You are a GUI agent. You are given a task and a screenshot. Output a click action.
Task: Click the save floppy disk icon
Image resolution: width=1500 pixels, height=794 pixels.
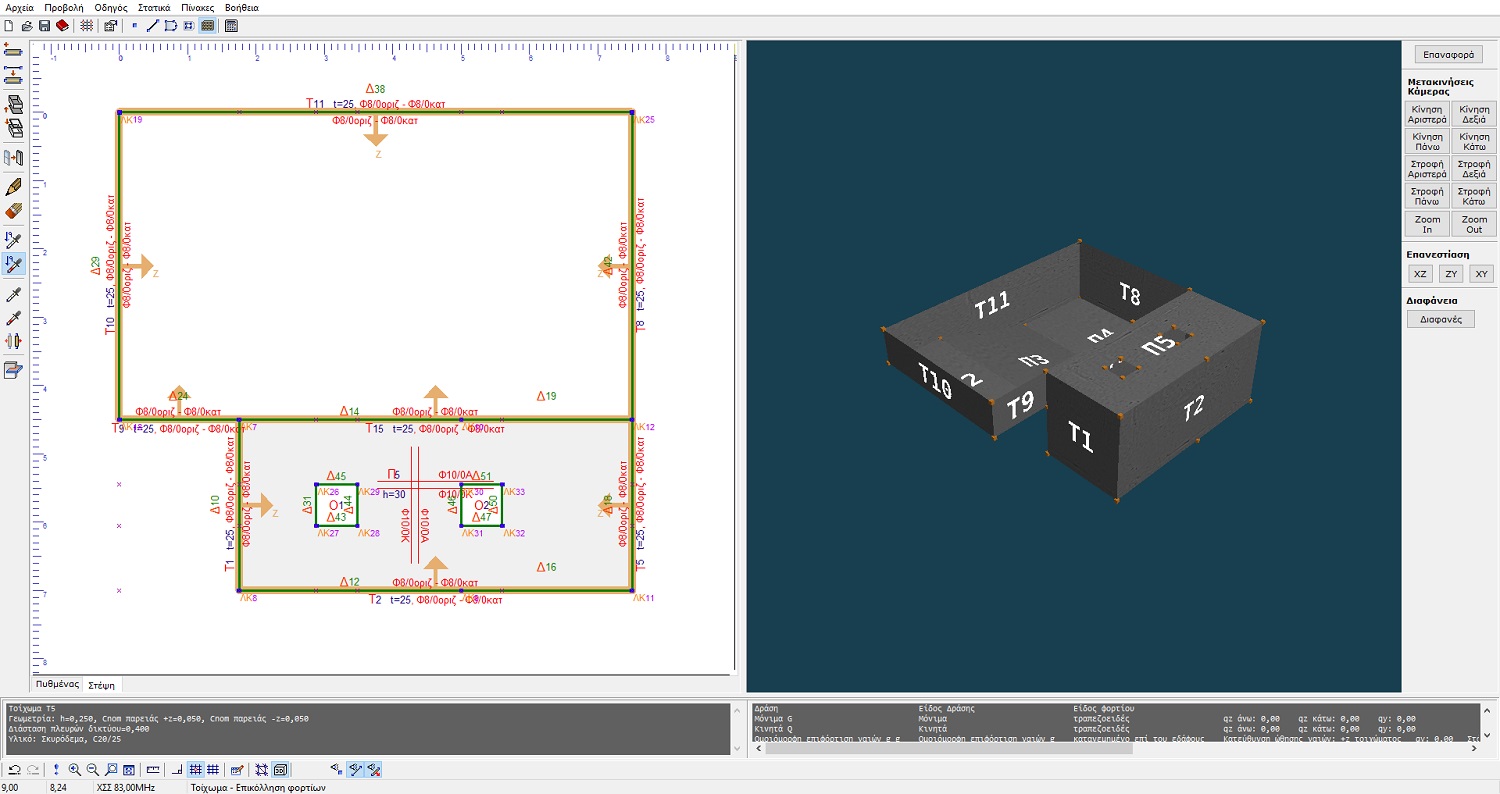pos(44,25)
